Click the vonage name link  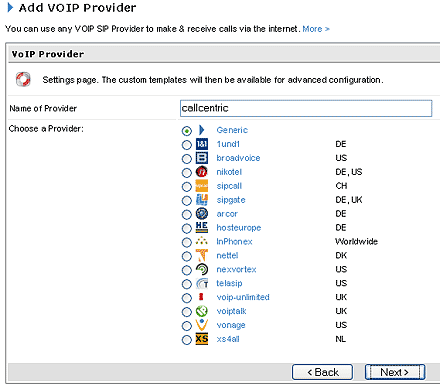[231, 325]
